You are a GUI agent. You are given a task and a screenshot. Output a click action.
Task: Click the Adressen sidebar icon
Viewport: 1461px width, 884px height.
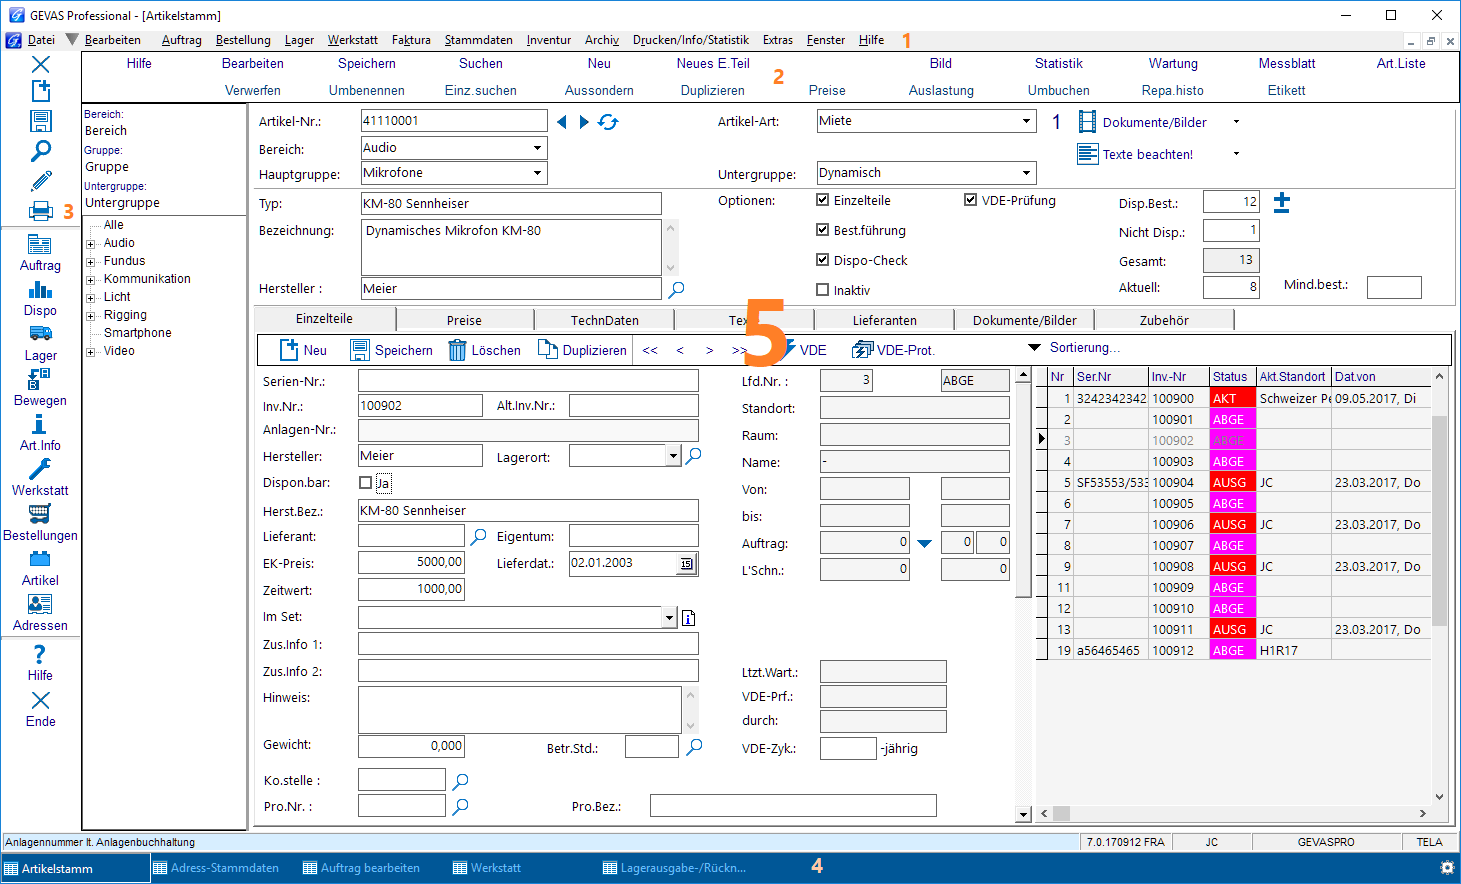40,604
